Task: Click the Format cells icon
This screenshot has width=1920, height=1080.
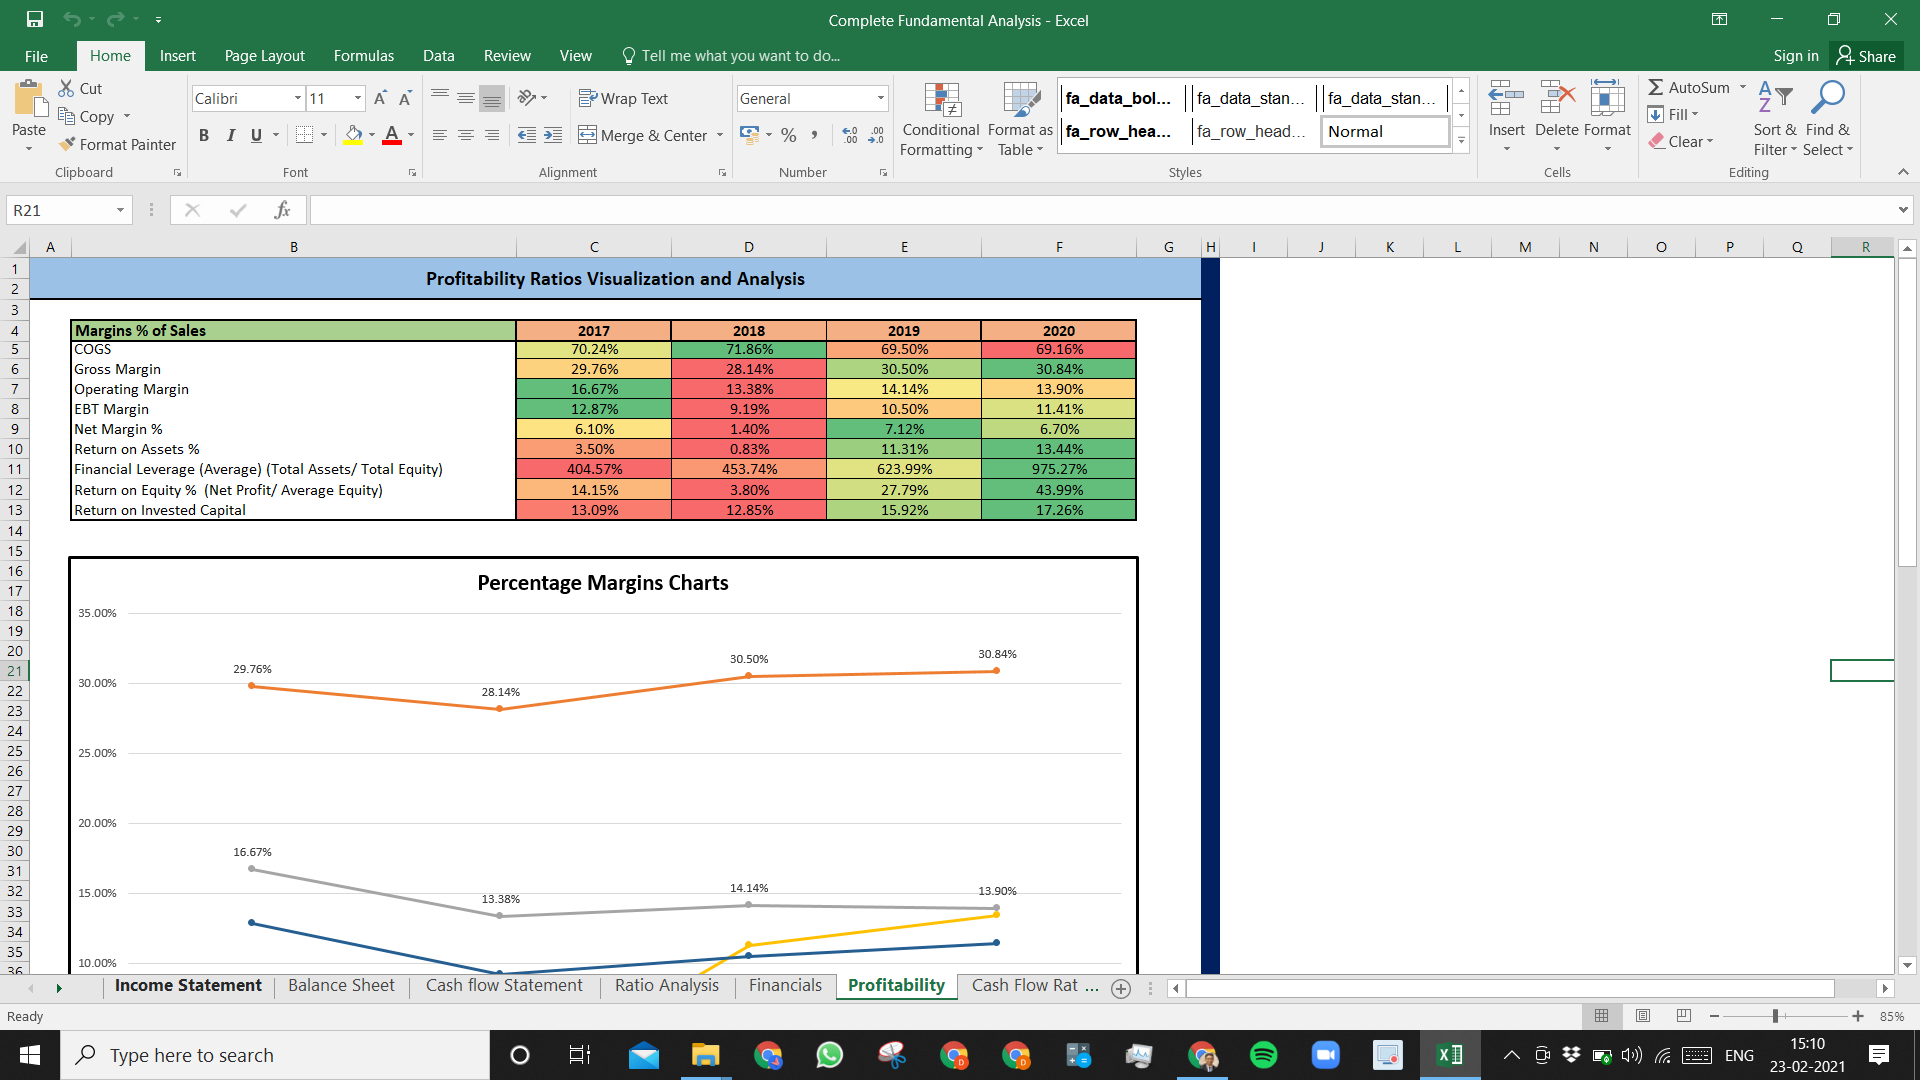Action: coord(1607,100)
